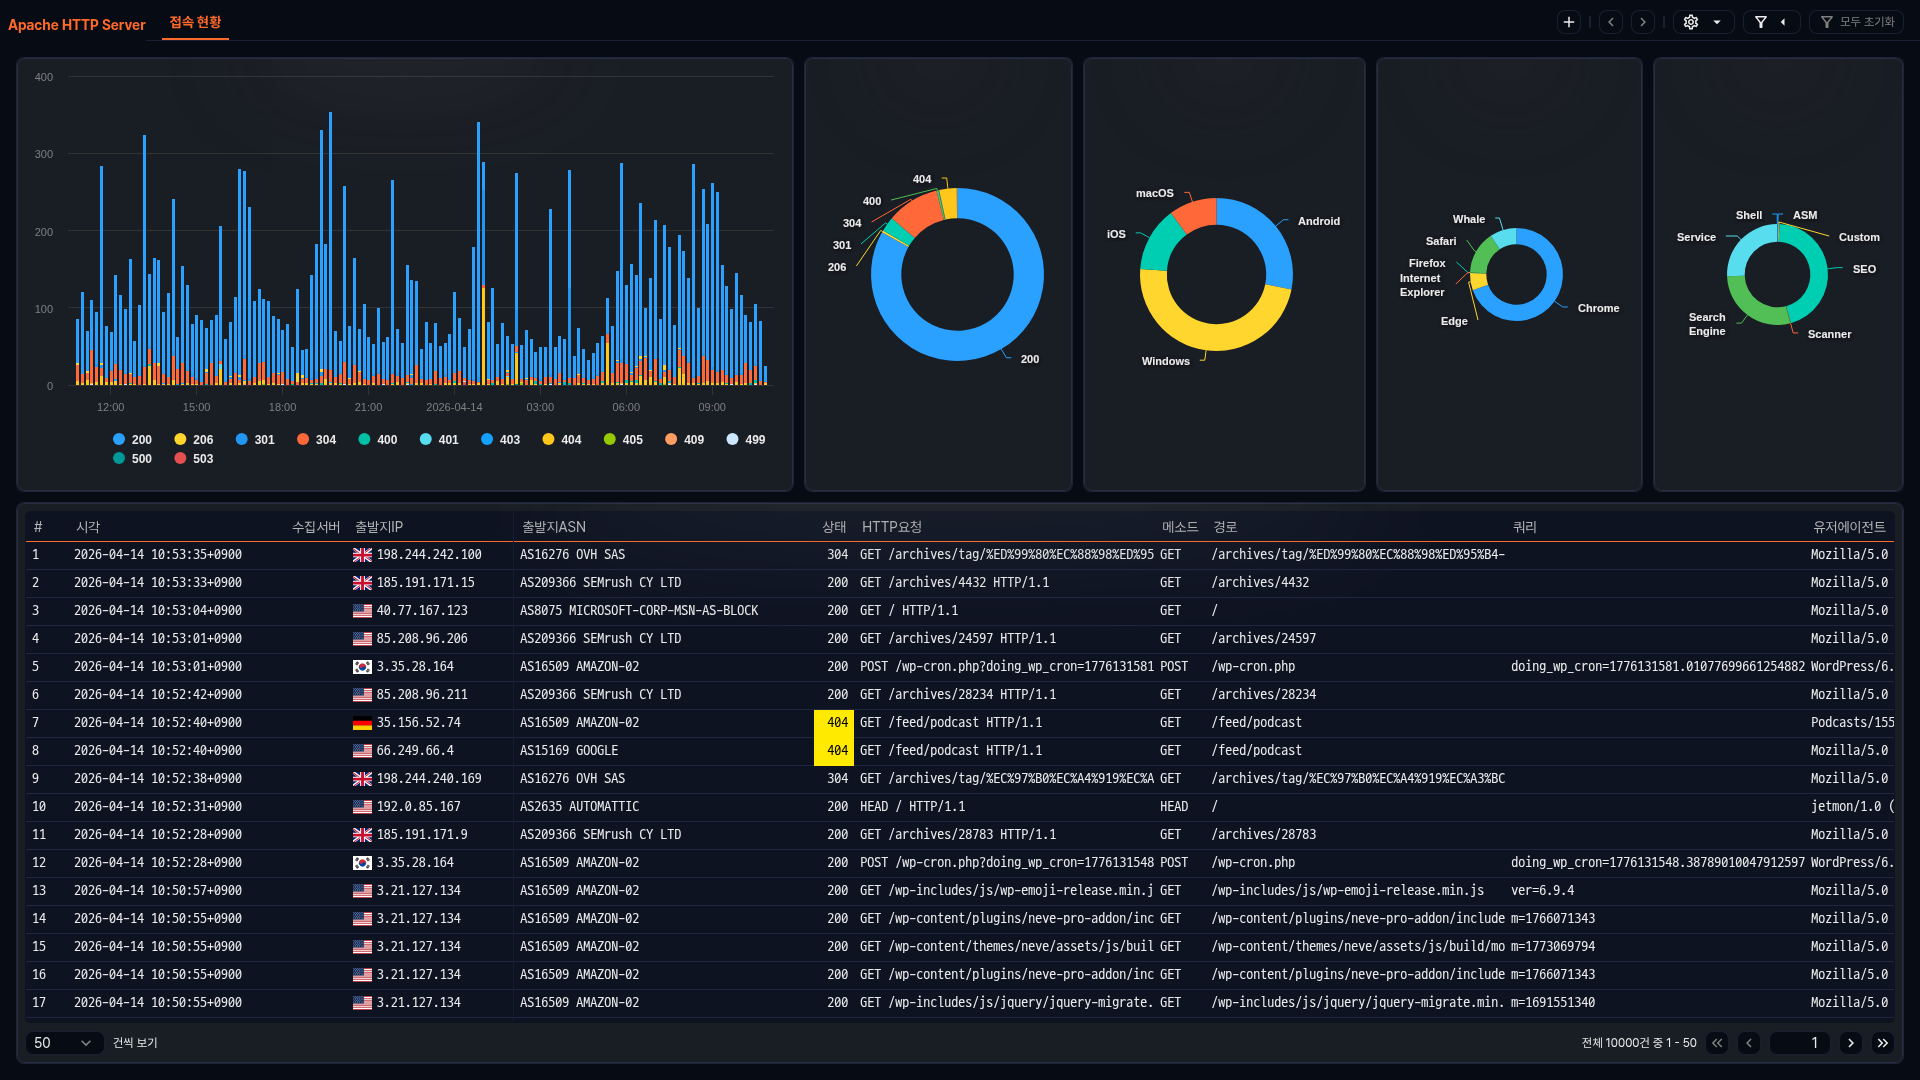Go to next dashboard with right chevron

pos(1642,22)
